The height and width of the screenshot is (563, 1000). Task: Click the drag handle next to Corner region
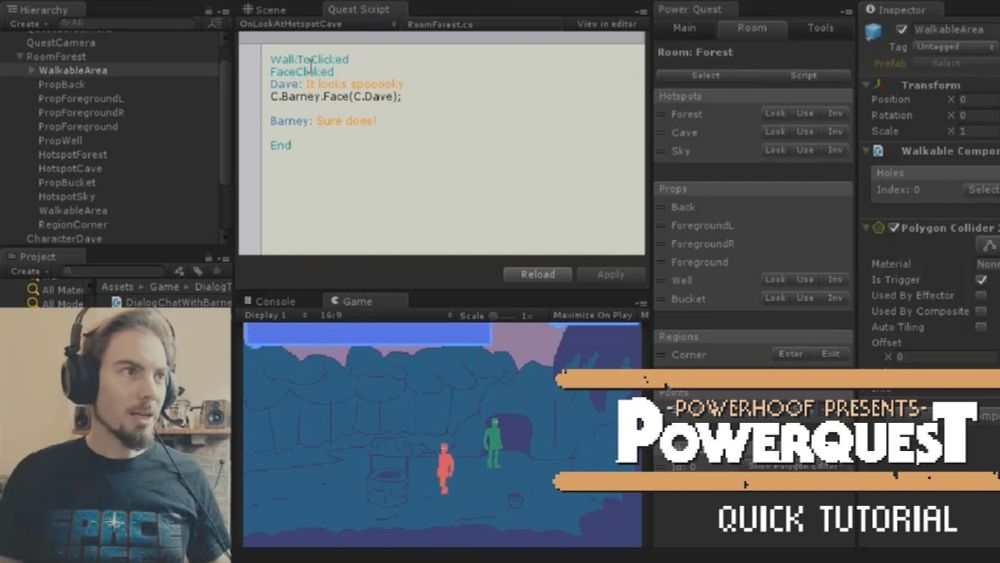[661, 355]
